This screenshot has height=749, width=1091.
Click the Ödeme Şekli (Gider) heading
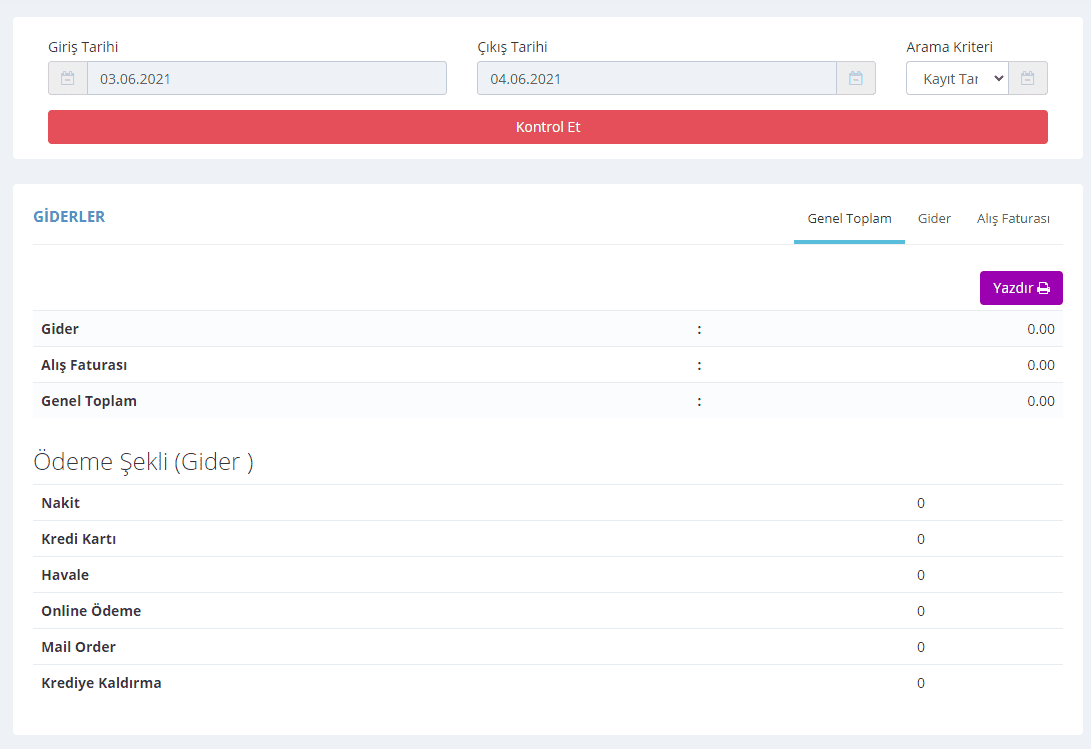click(143, 462)
